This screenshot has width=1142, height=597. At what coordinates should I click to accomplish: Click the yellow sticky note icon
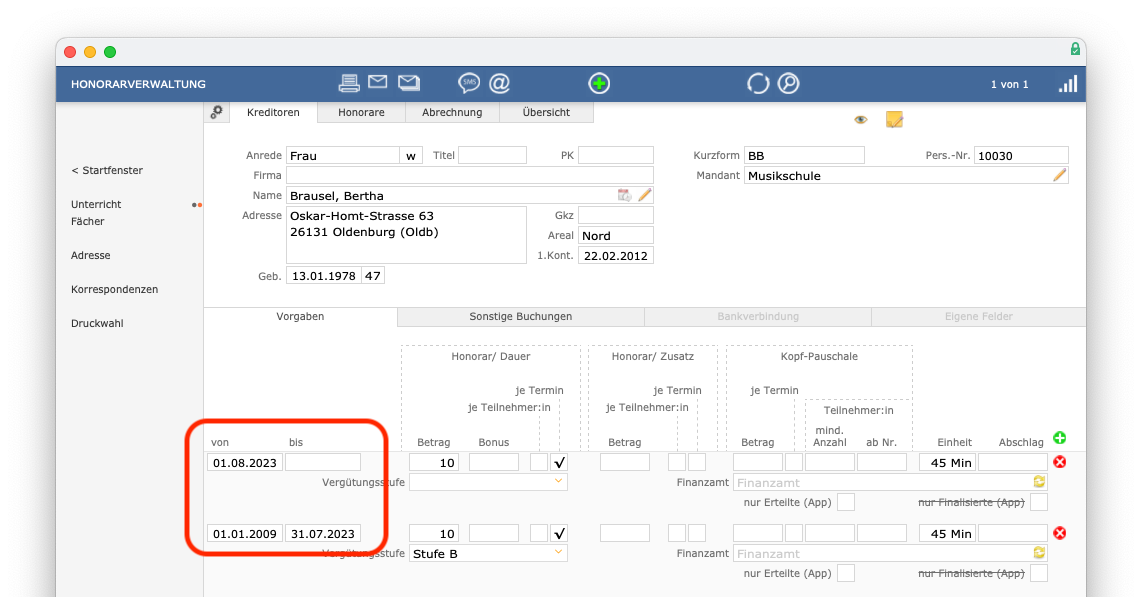894,119
